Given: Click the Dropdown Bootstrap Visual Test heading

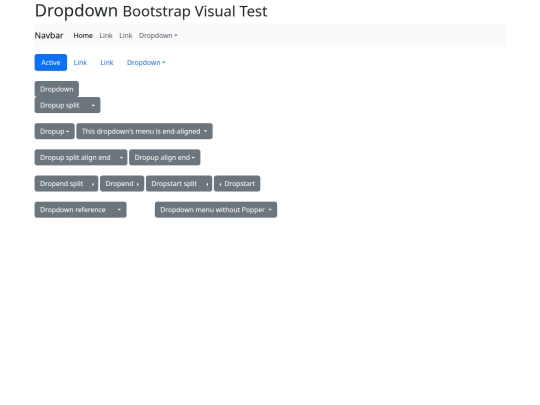Looking at the screenshot, I should [151, 11].
